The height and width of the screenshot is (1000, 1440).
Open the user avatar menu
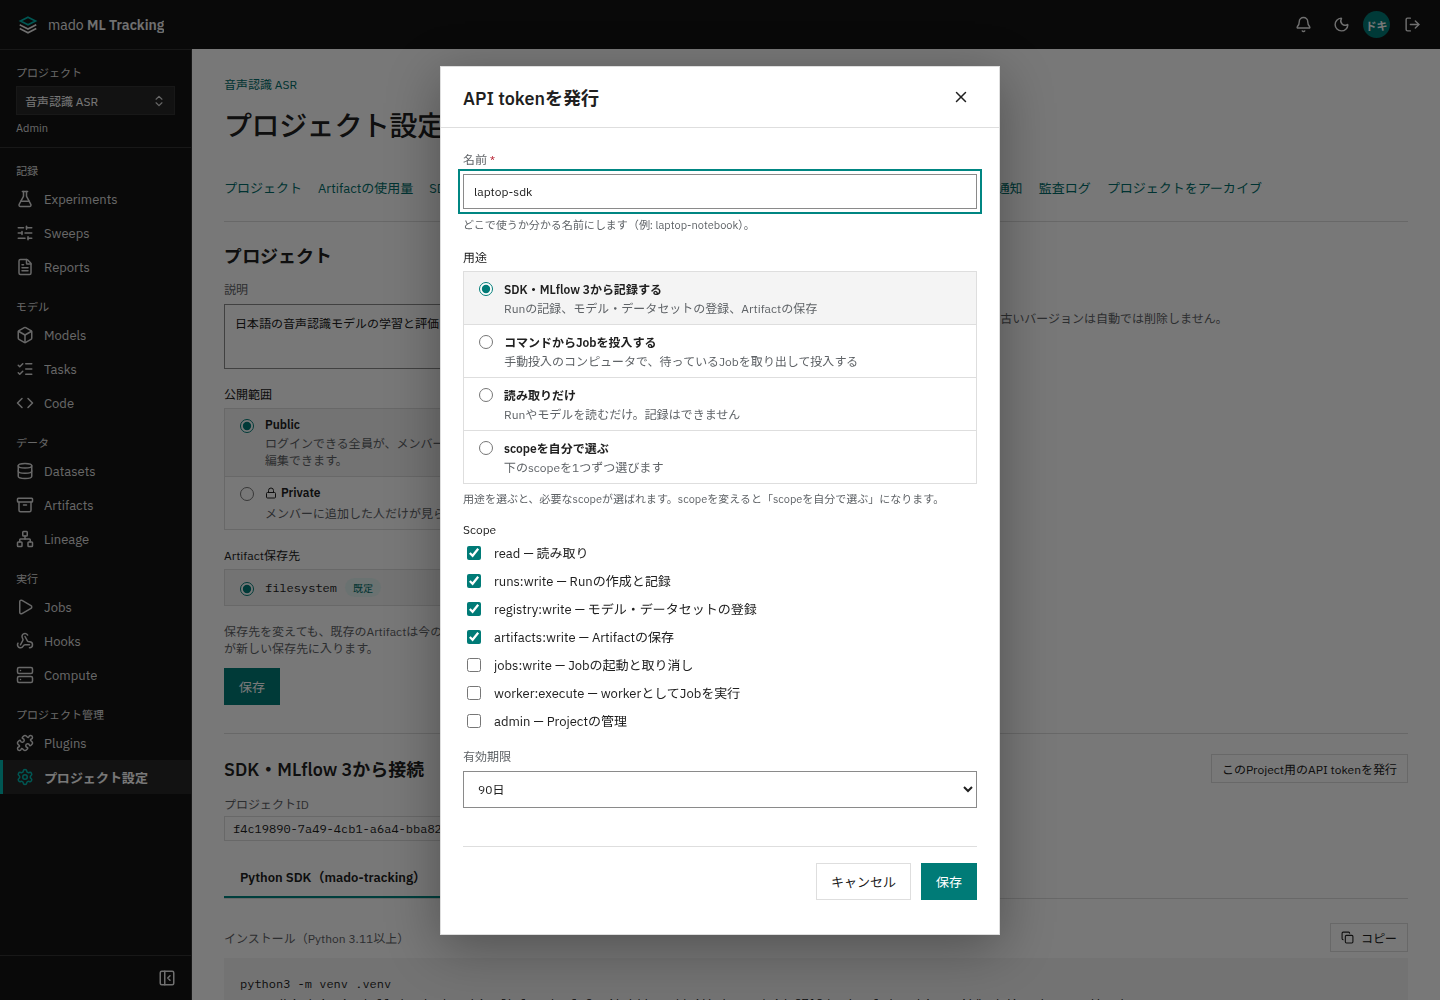point(1377,25)
